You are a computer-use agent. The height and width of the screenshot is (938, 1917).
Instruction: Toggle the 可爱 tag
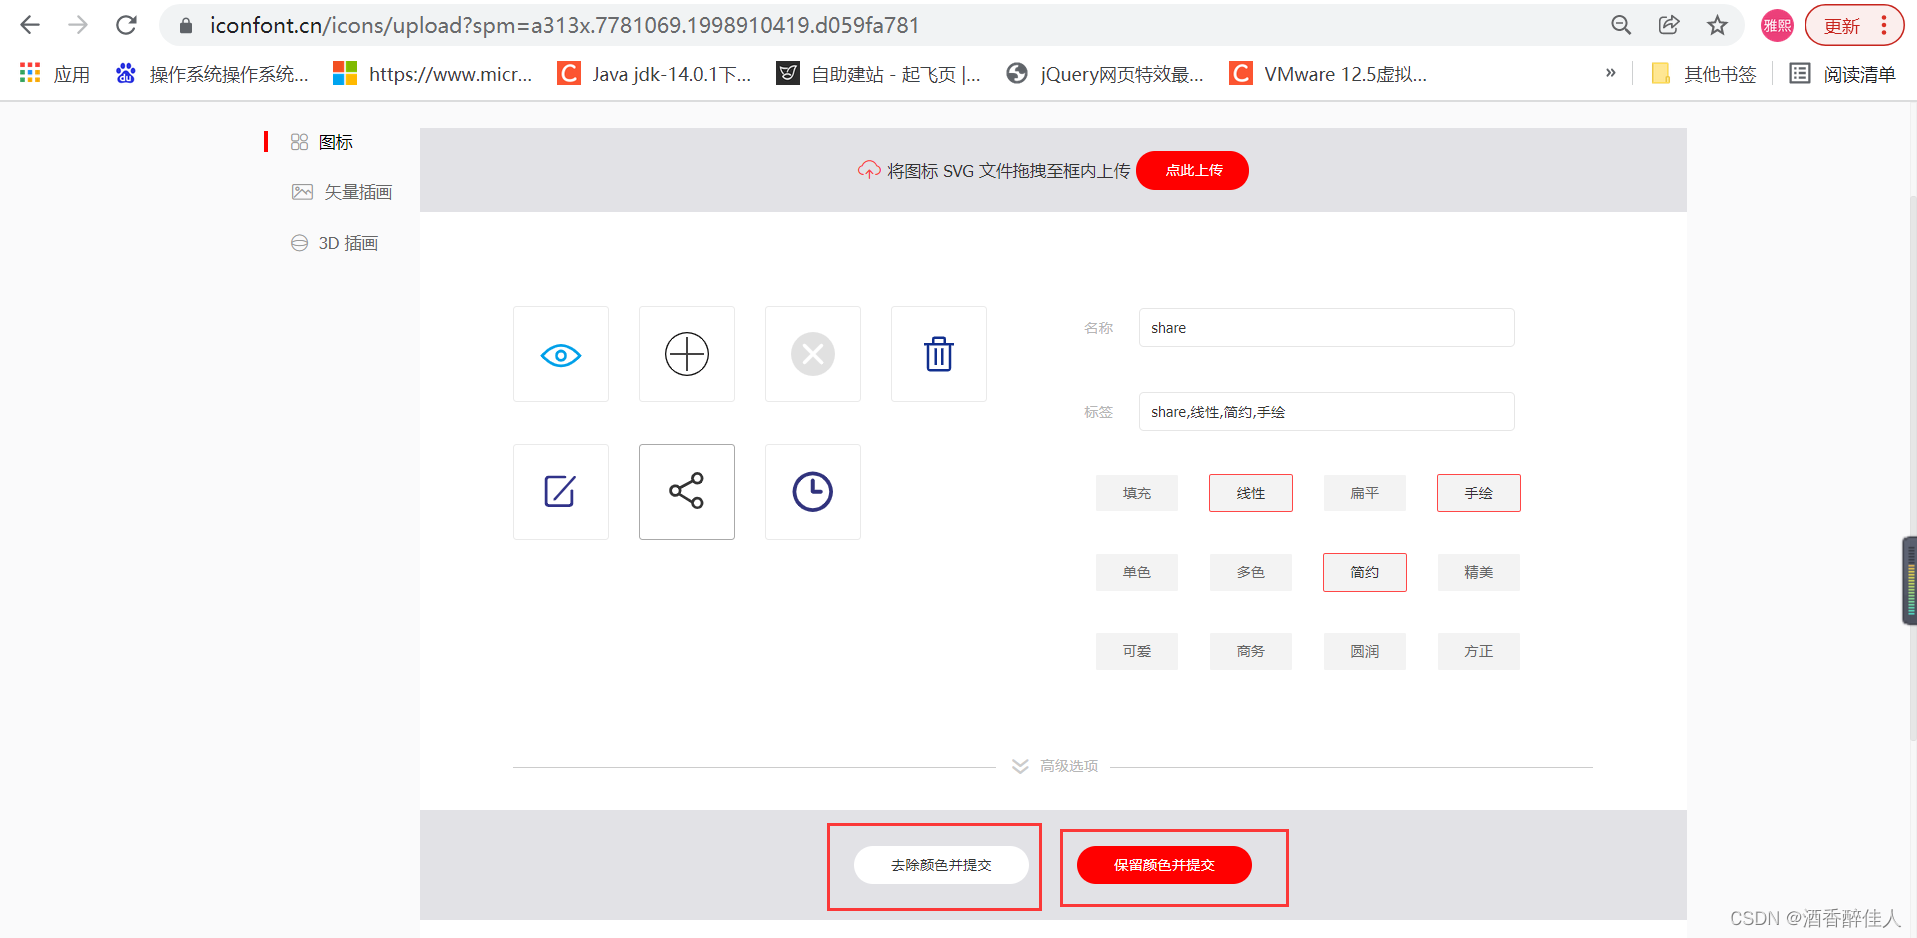[x=1137, y=651]
